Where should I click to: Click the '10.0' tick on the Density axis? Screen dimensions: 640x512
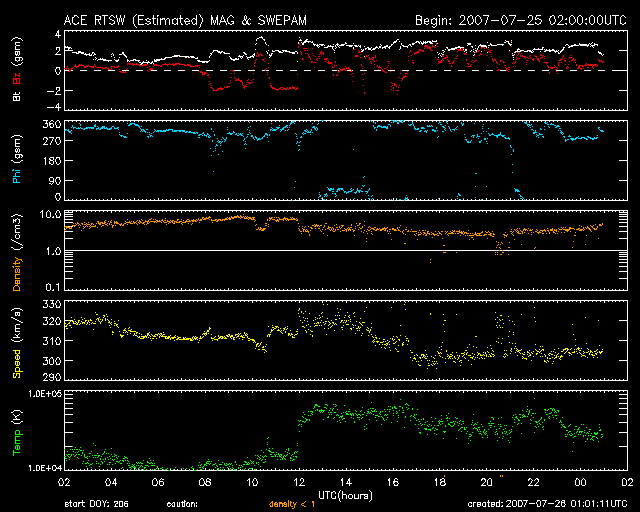coord(51,214)
